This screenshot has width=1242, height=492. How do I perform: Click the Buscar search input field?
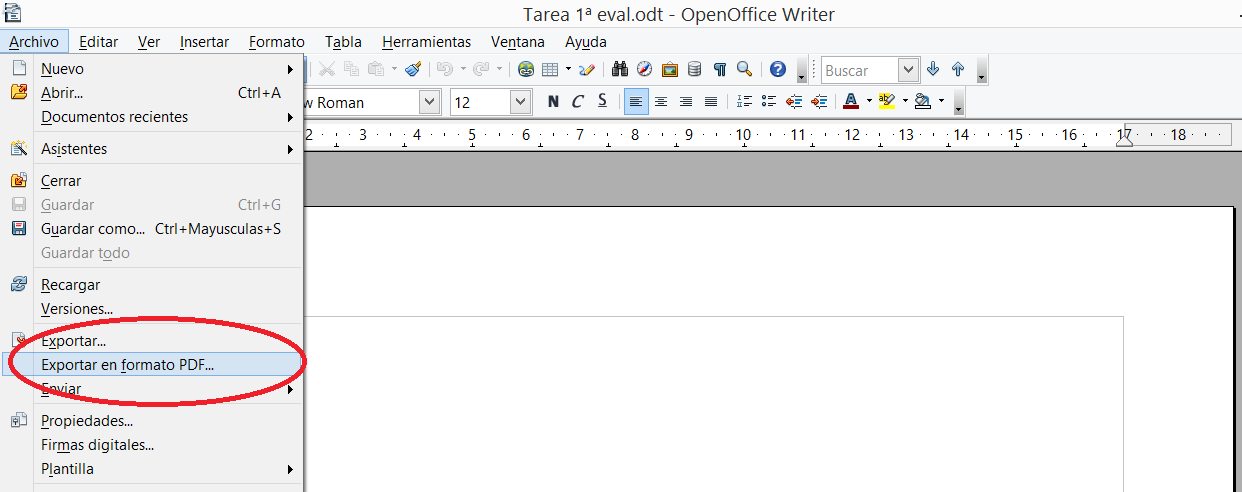click(859, 71)
